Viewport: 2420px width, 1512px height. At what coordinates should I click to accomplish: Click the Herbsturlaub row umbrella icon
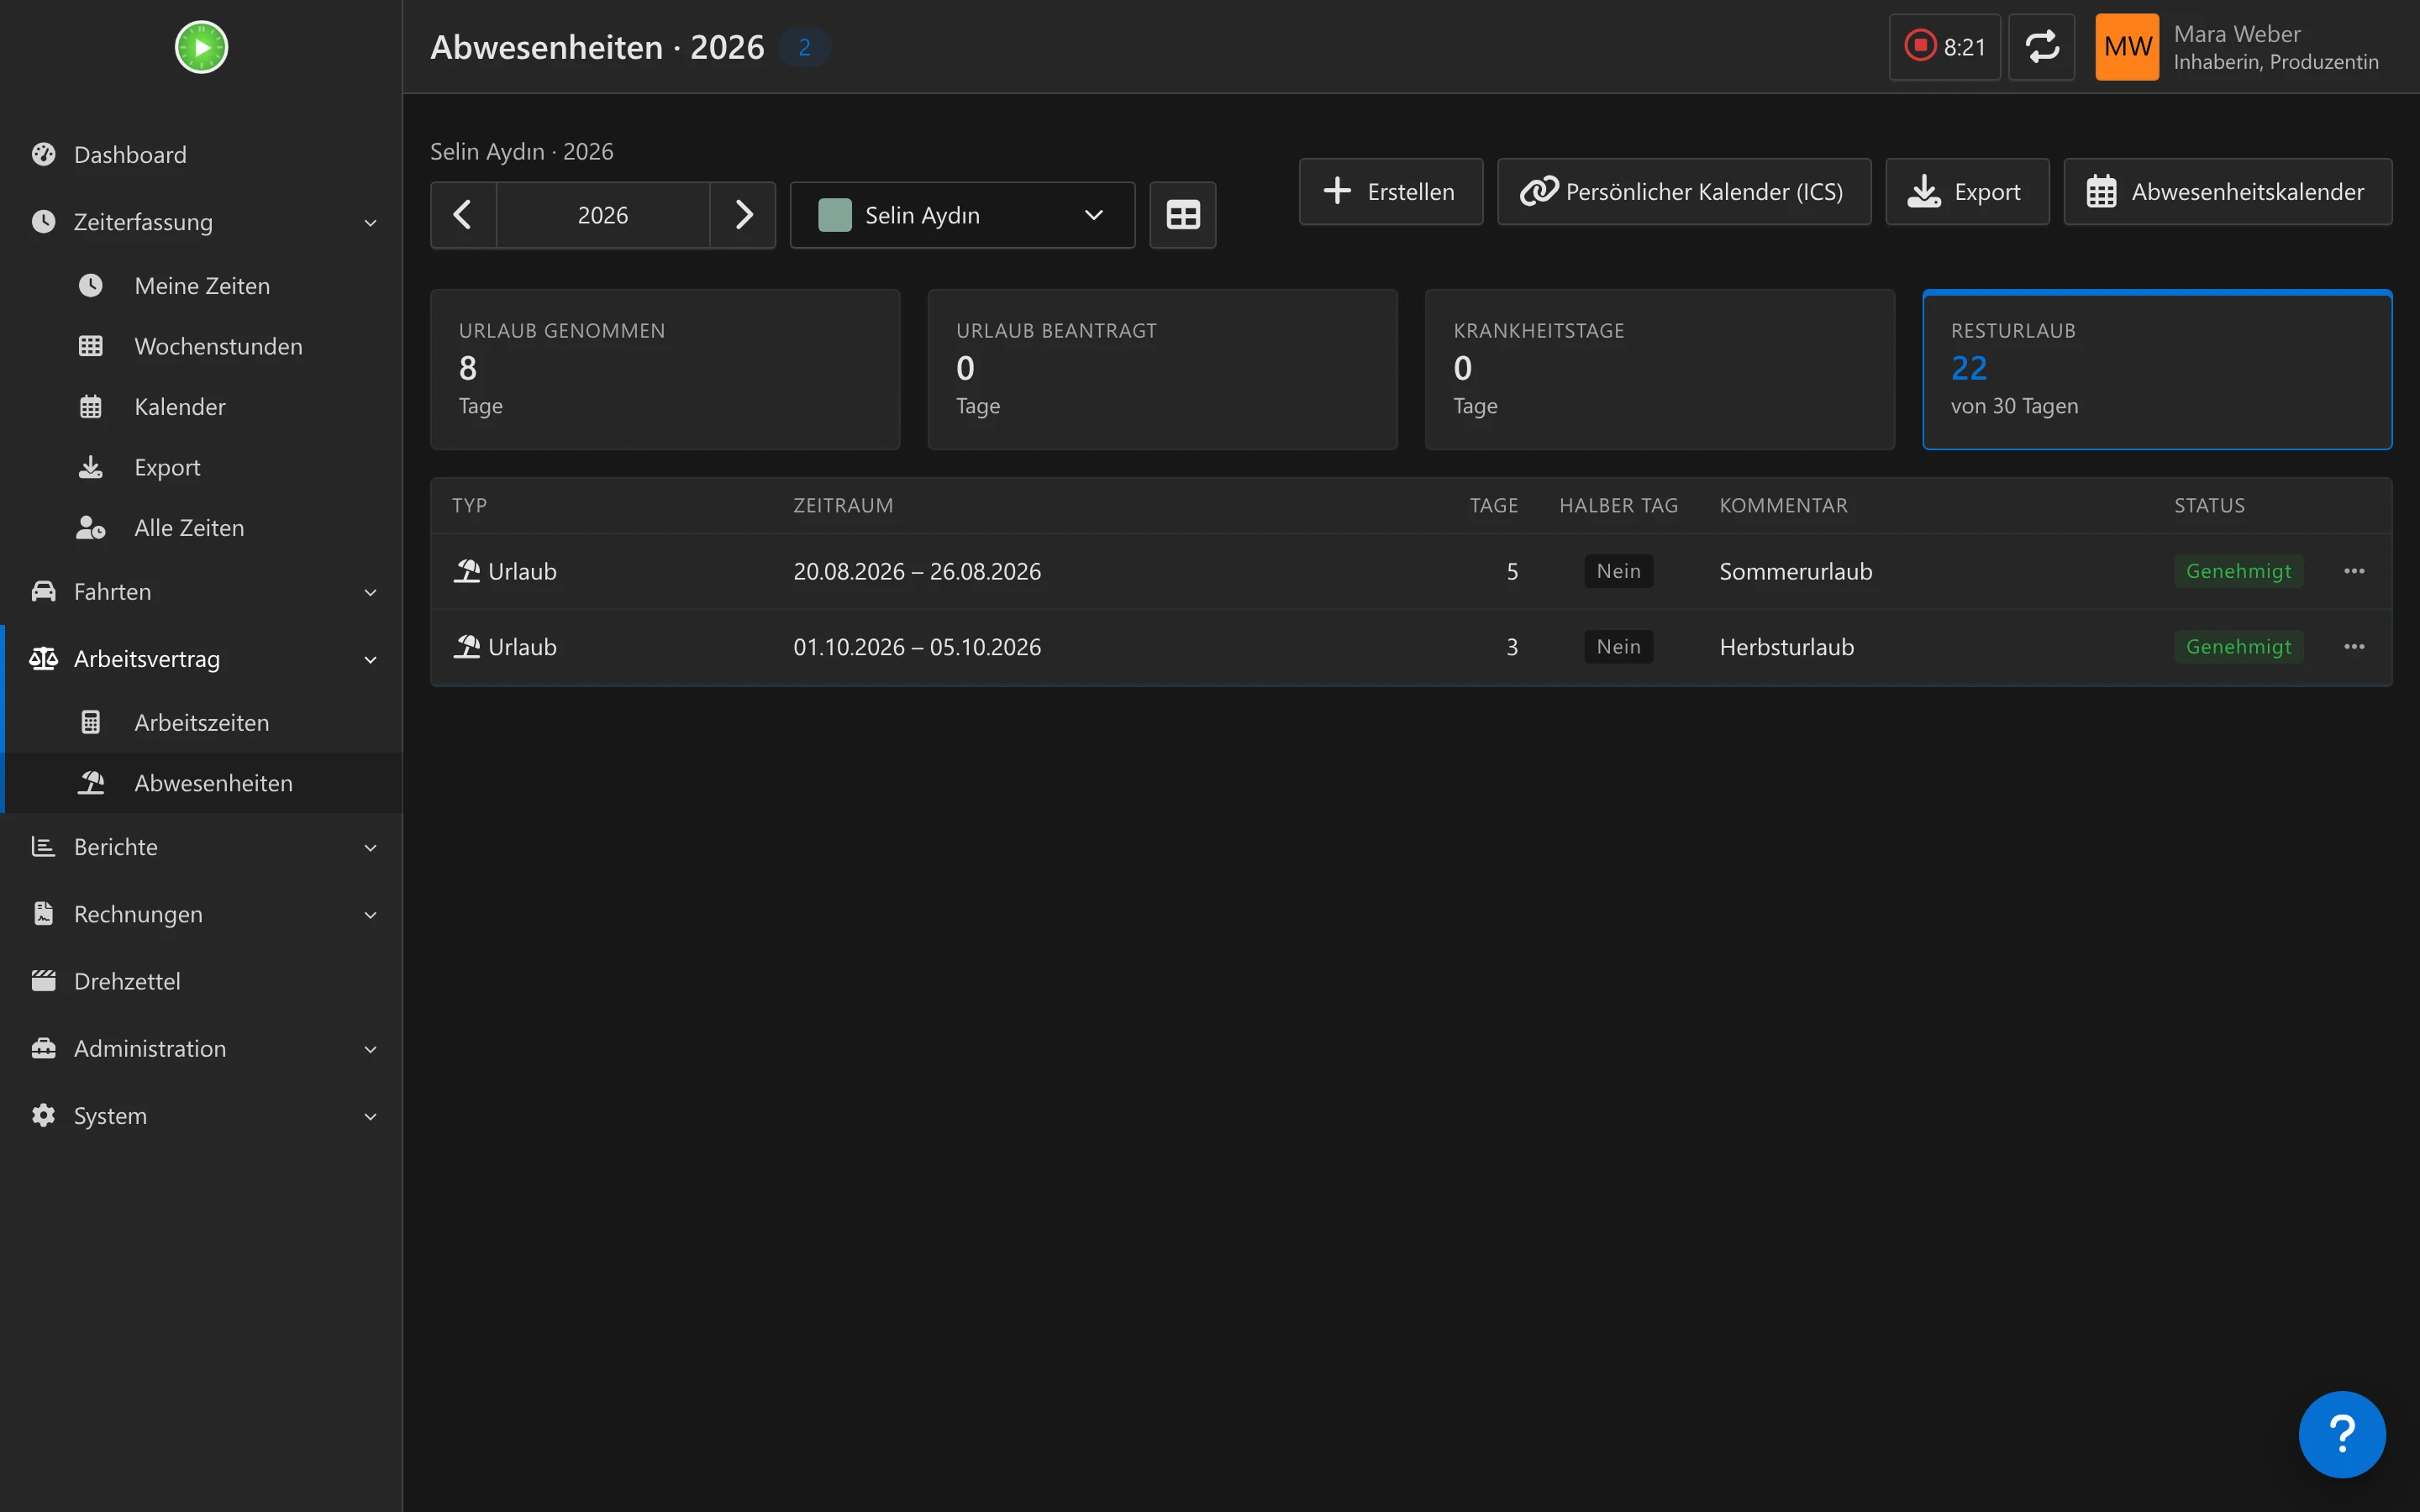467,646
